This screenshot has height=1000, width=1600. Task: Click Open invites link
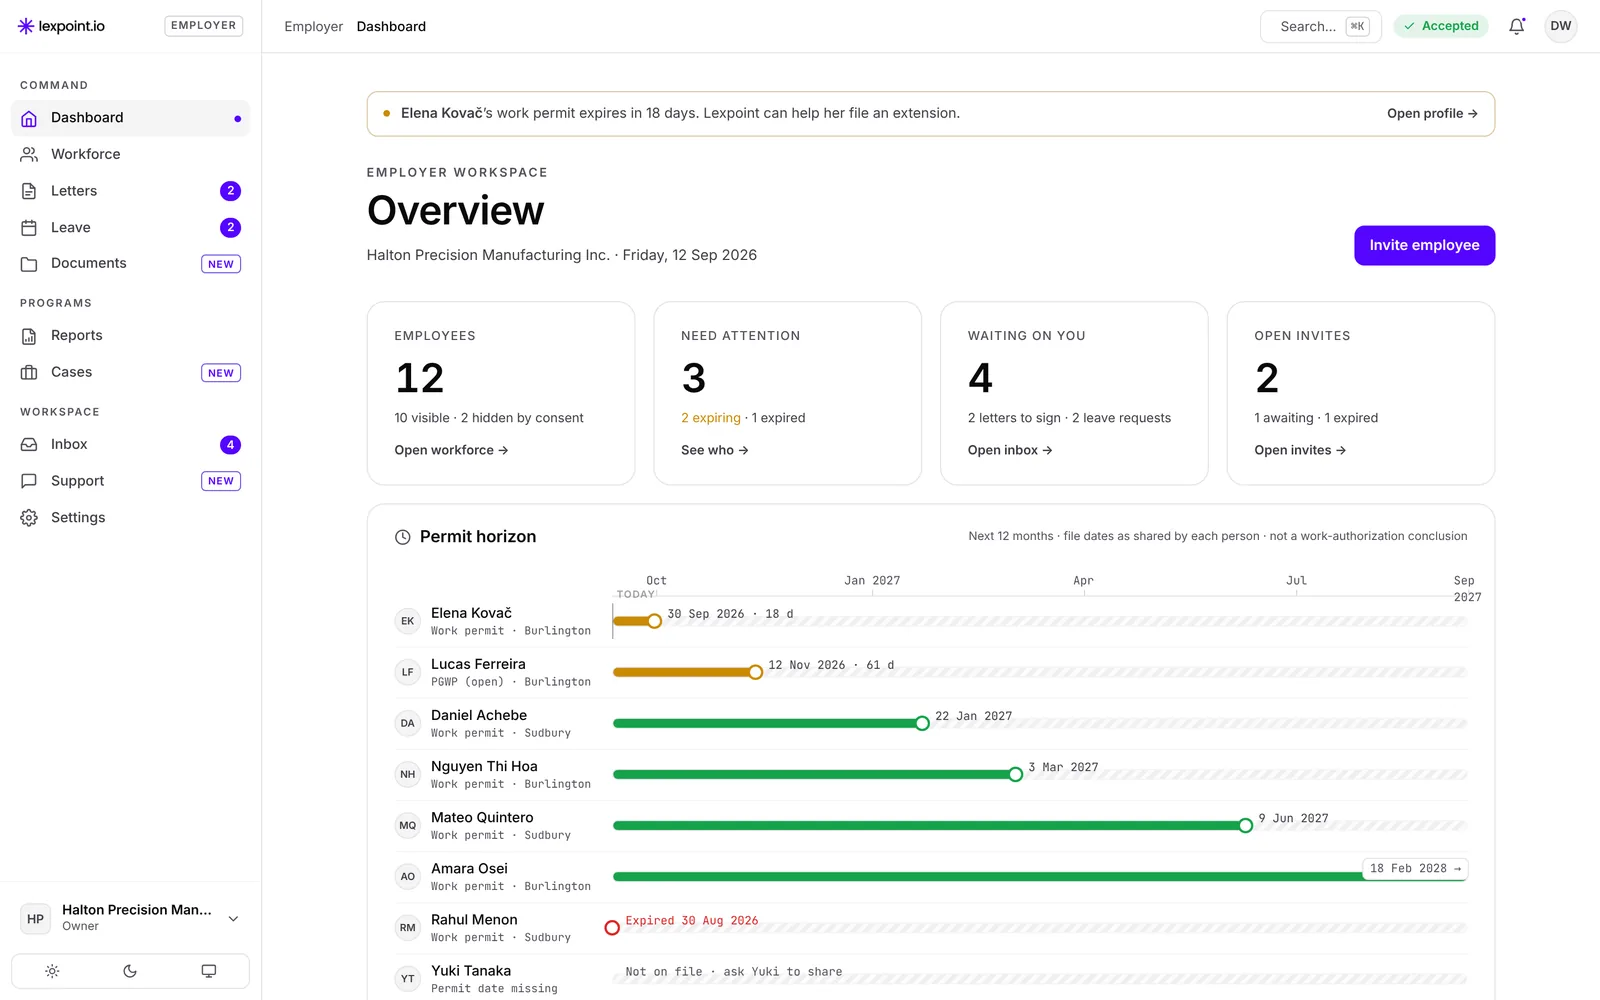1300,450
